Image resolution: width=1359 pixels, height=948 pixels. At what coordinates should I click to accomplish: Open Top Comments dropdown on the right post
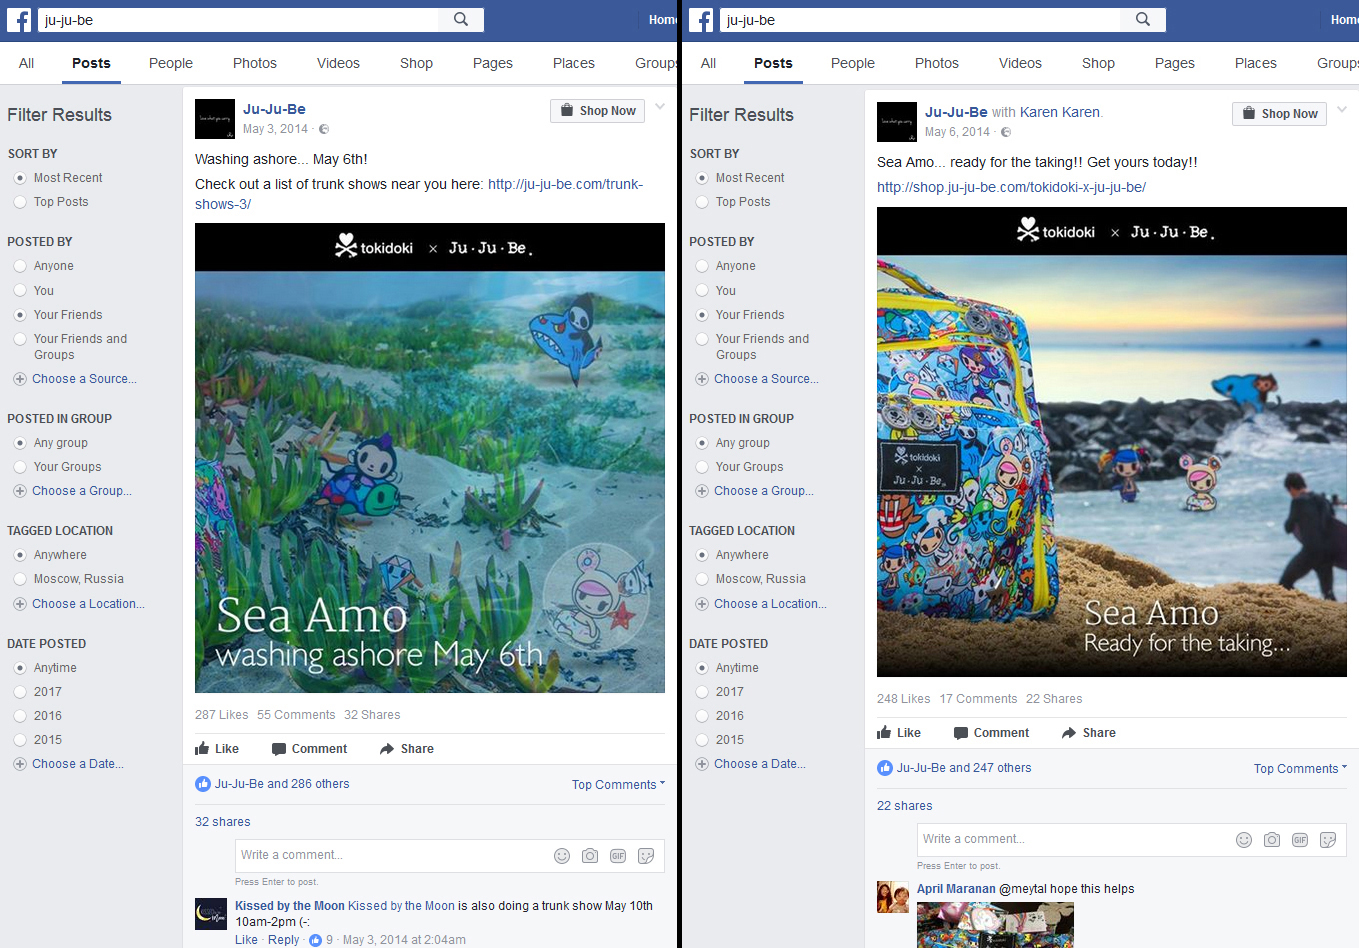pos(1300,769)
